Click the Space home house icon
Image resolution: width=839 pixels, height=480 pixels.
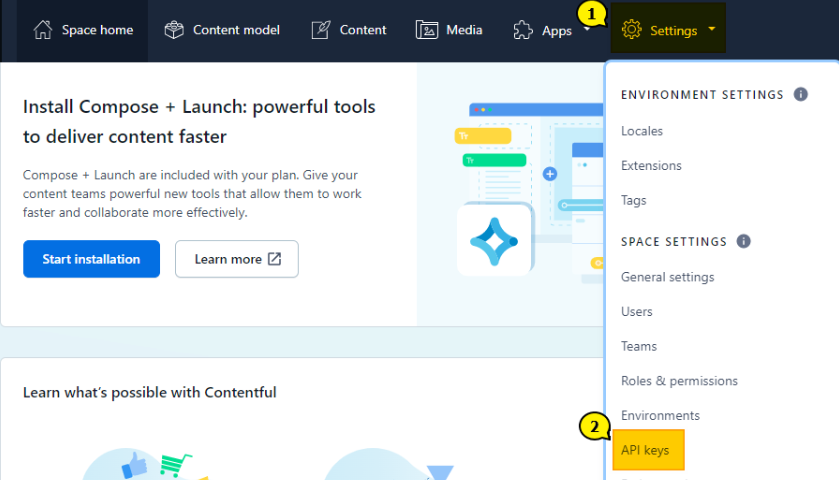[x=42, y=30]
